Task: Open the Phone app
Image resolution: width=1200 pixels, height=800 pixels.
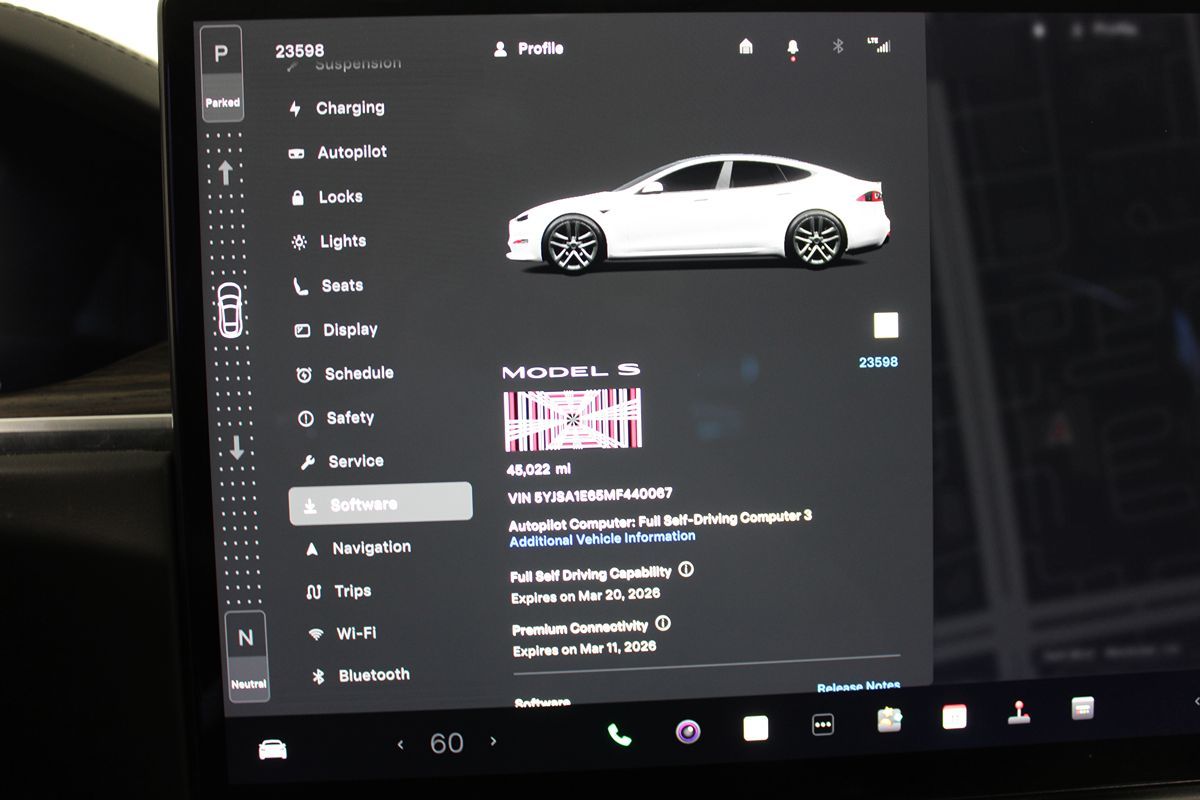Action: pos(619,735)
